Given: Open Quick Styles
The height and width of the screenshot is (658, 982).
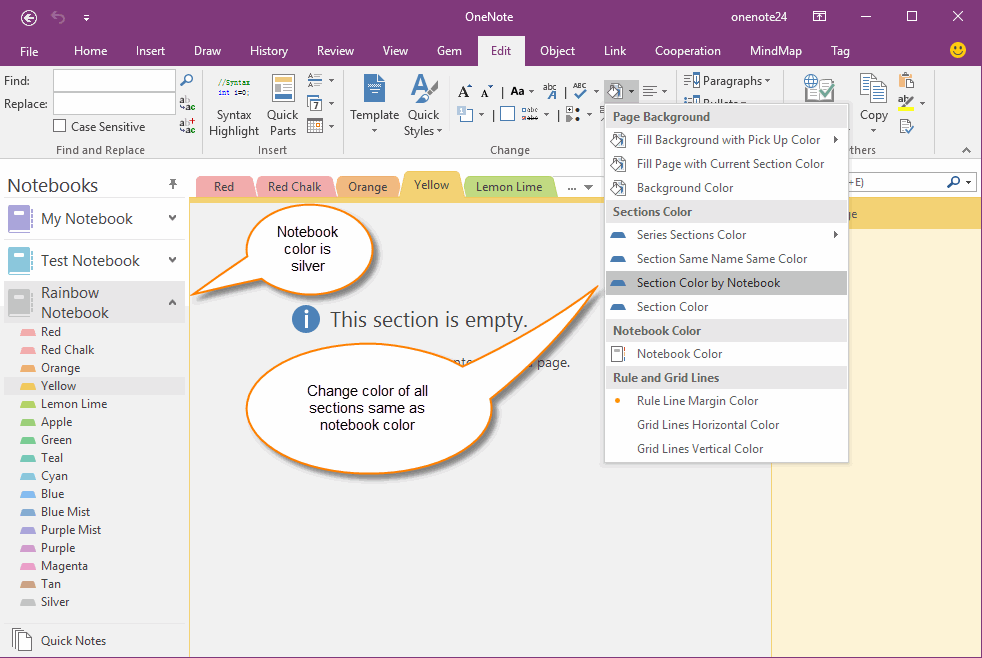Looking at the screenshot, I should point(423,106).
